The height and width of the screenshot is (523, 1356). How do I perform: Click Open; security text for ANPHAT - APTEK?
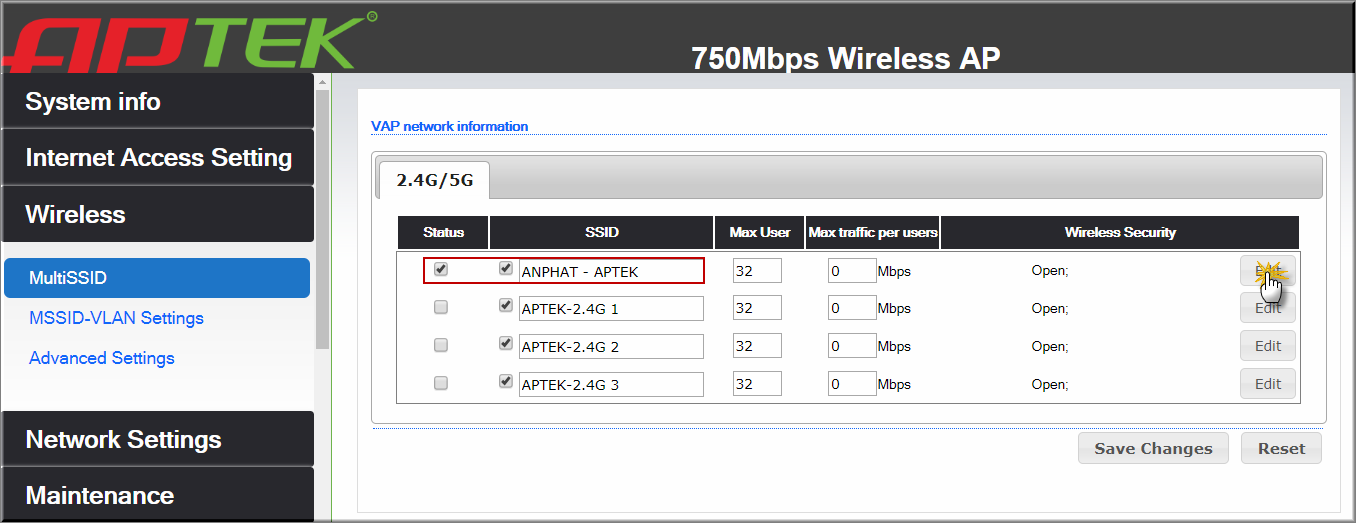pyautogui.click(x=1050, y=270)
